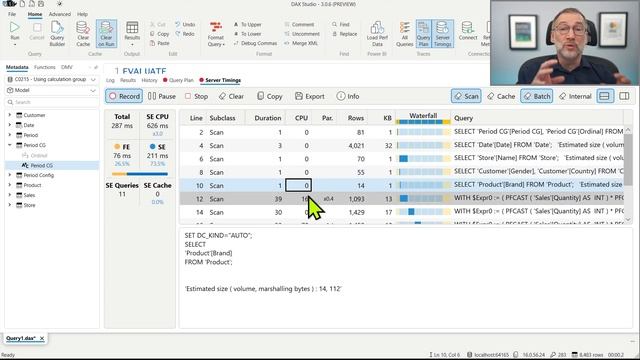Click Debug Commas

pos(256,43)
